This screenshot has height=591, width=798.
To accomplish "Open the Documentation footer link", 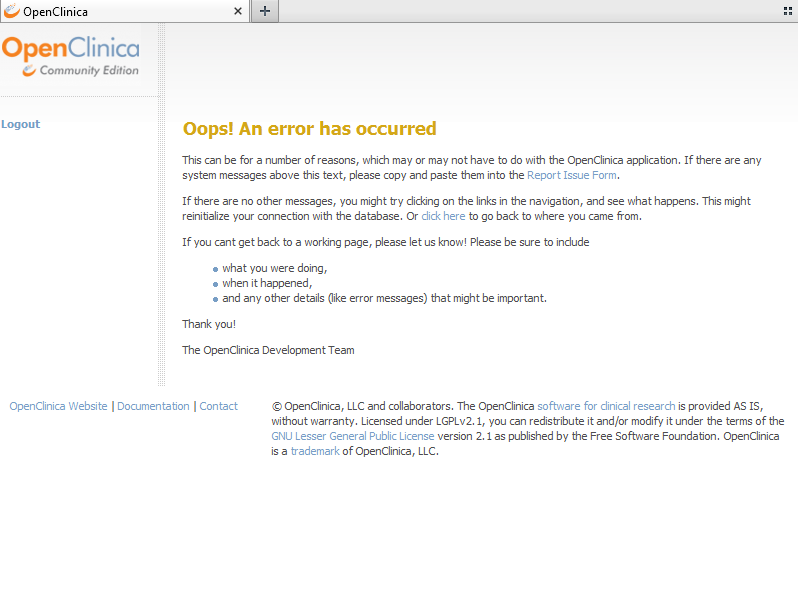I will pos(153,406).
